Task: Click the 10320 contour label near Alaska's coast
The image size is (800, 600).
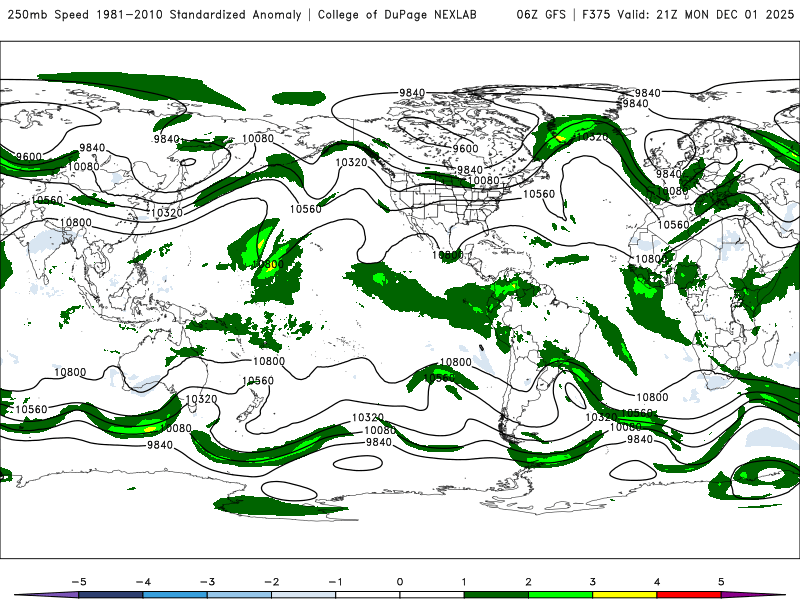Action: pos(351,162)
